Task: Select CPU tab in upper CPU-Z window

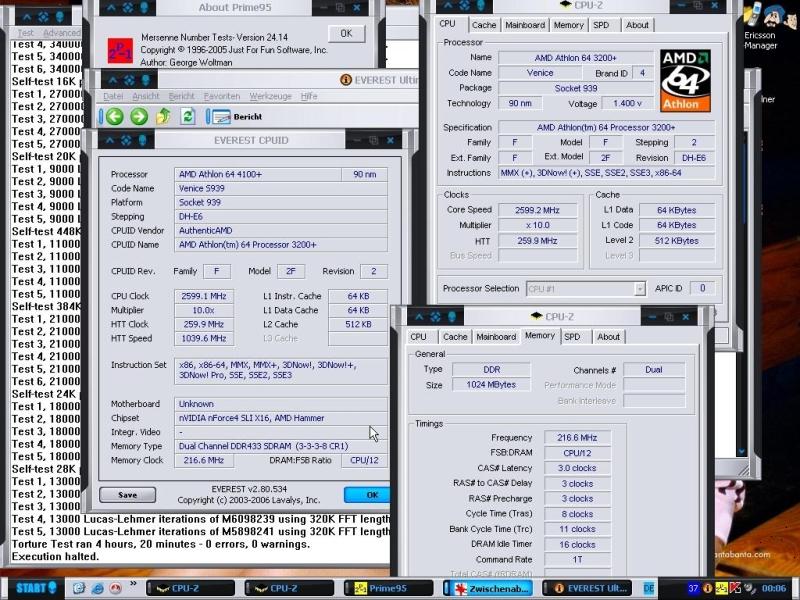Action: [447, 24]
